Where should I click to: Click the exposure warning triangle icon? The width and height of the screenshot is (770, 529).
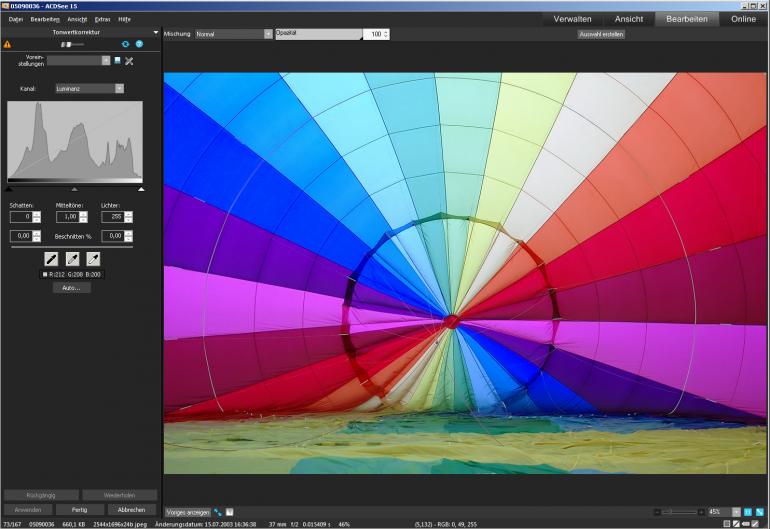(x=7, y=44)
